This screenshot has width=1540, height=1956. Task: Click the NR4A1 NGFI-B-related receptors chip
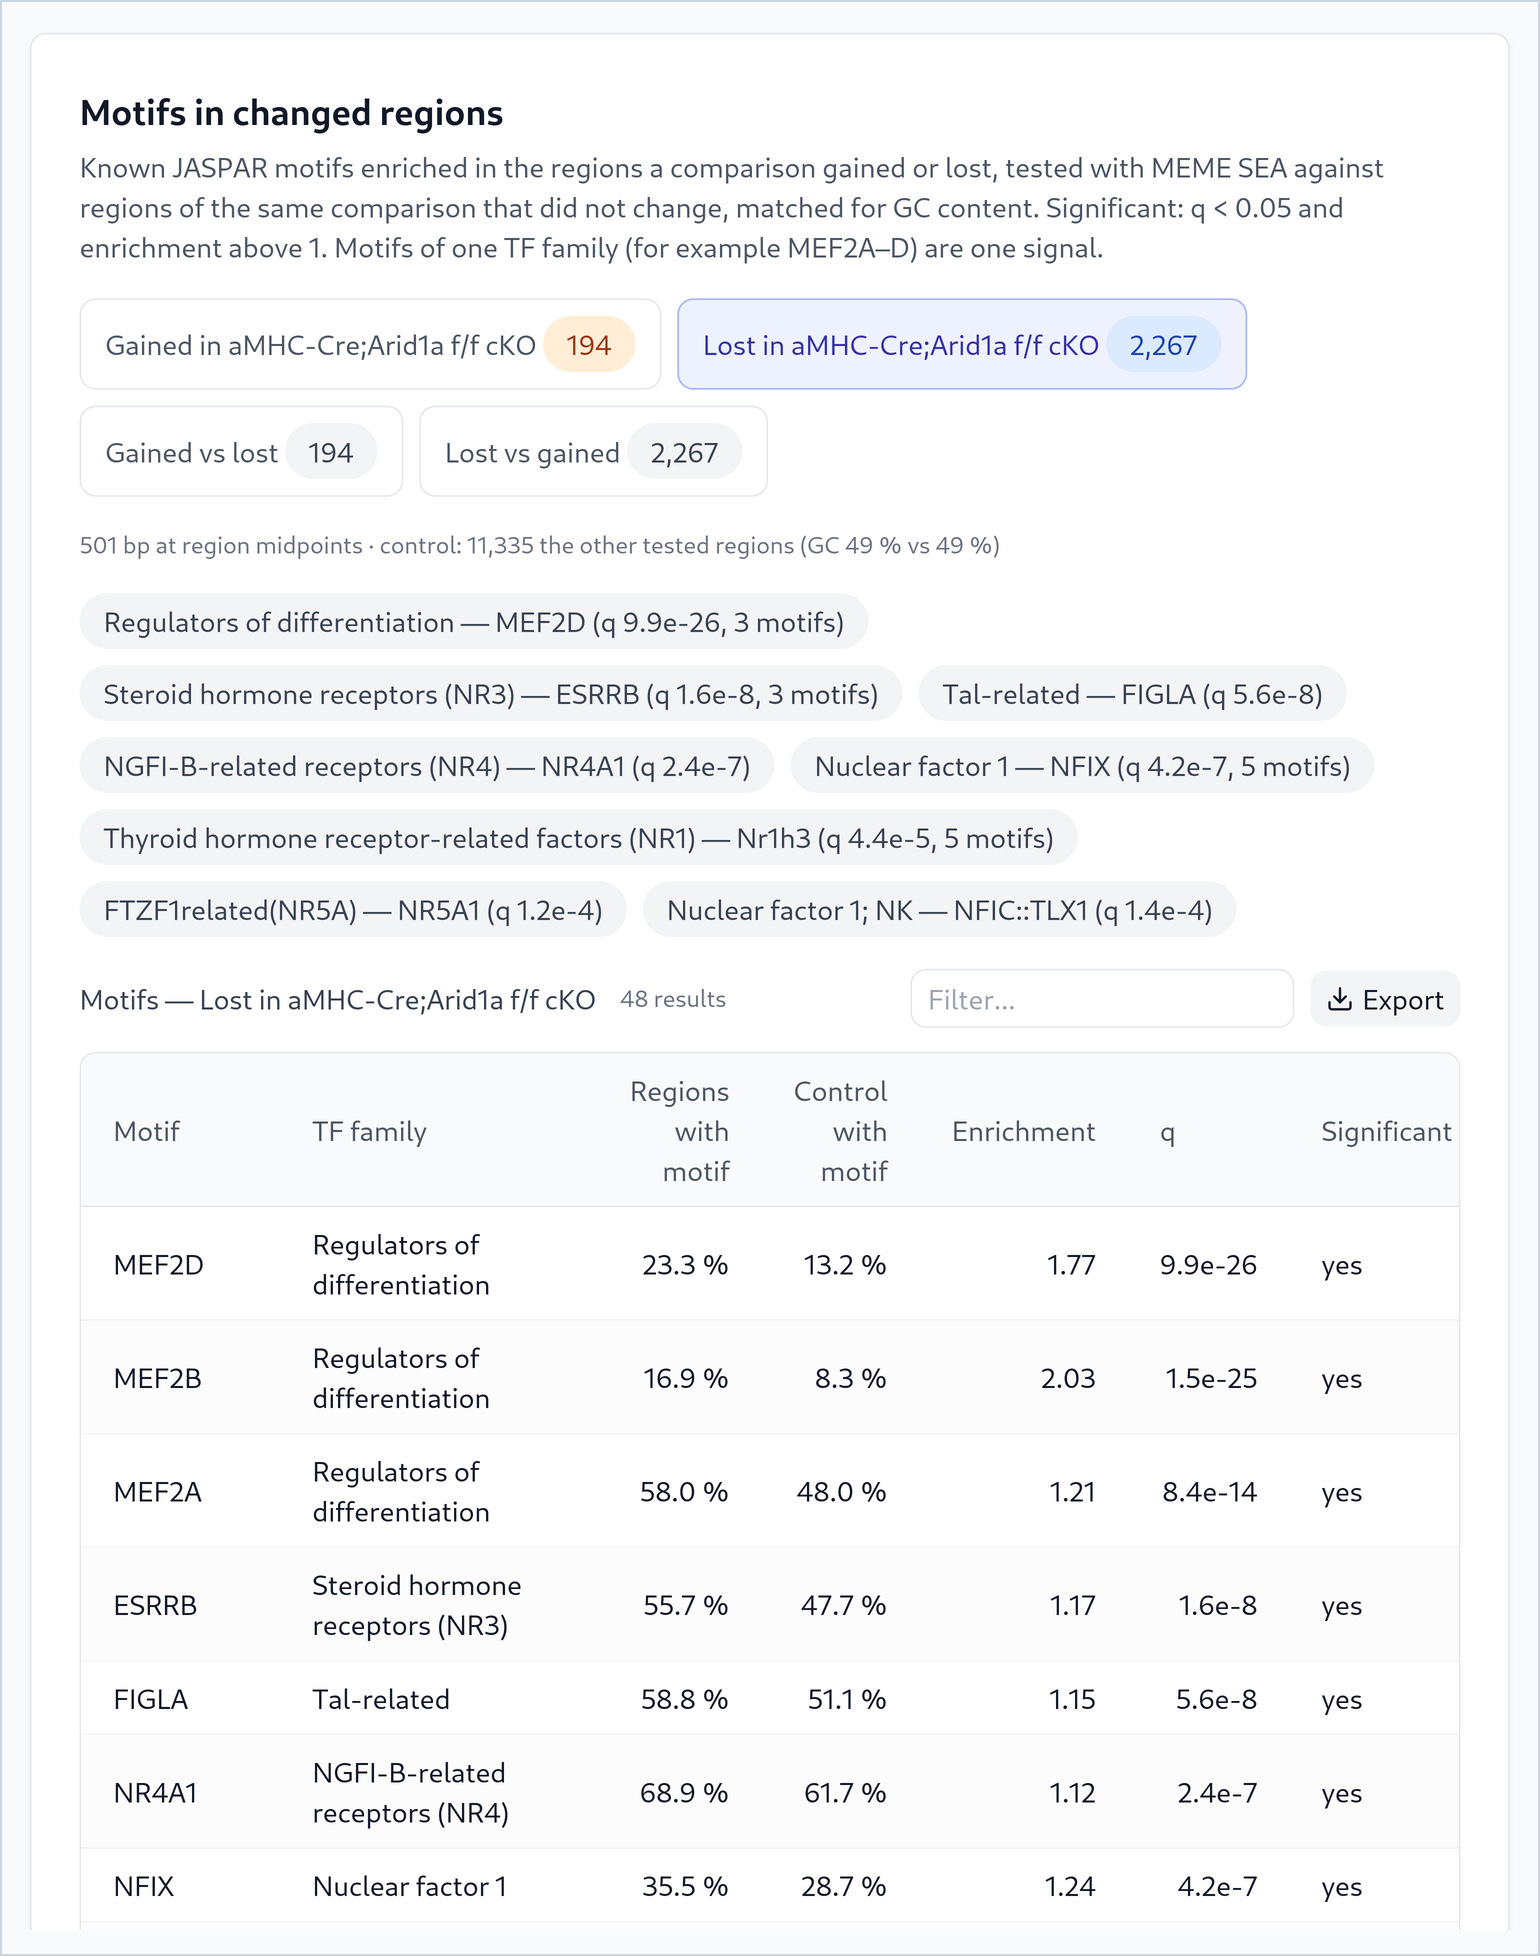point(427,766)
